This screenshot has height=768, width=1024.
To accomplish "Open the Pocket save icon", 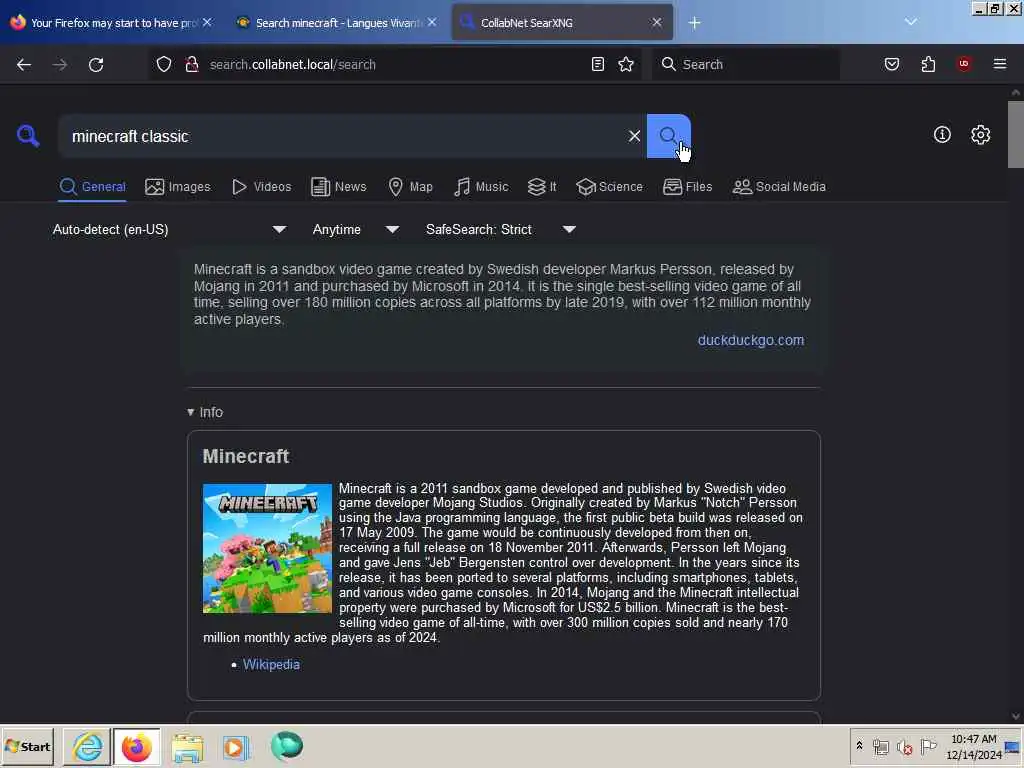I will 891,64.
